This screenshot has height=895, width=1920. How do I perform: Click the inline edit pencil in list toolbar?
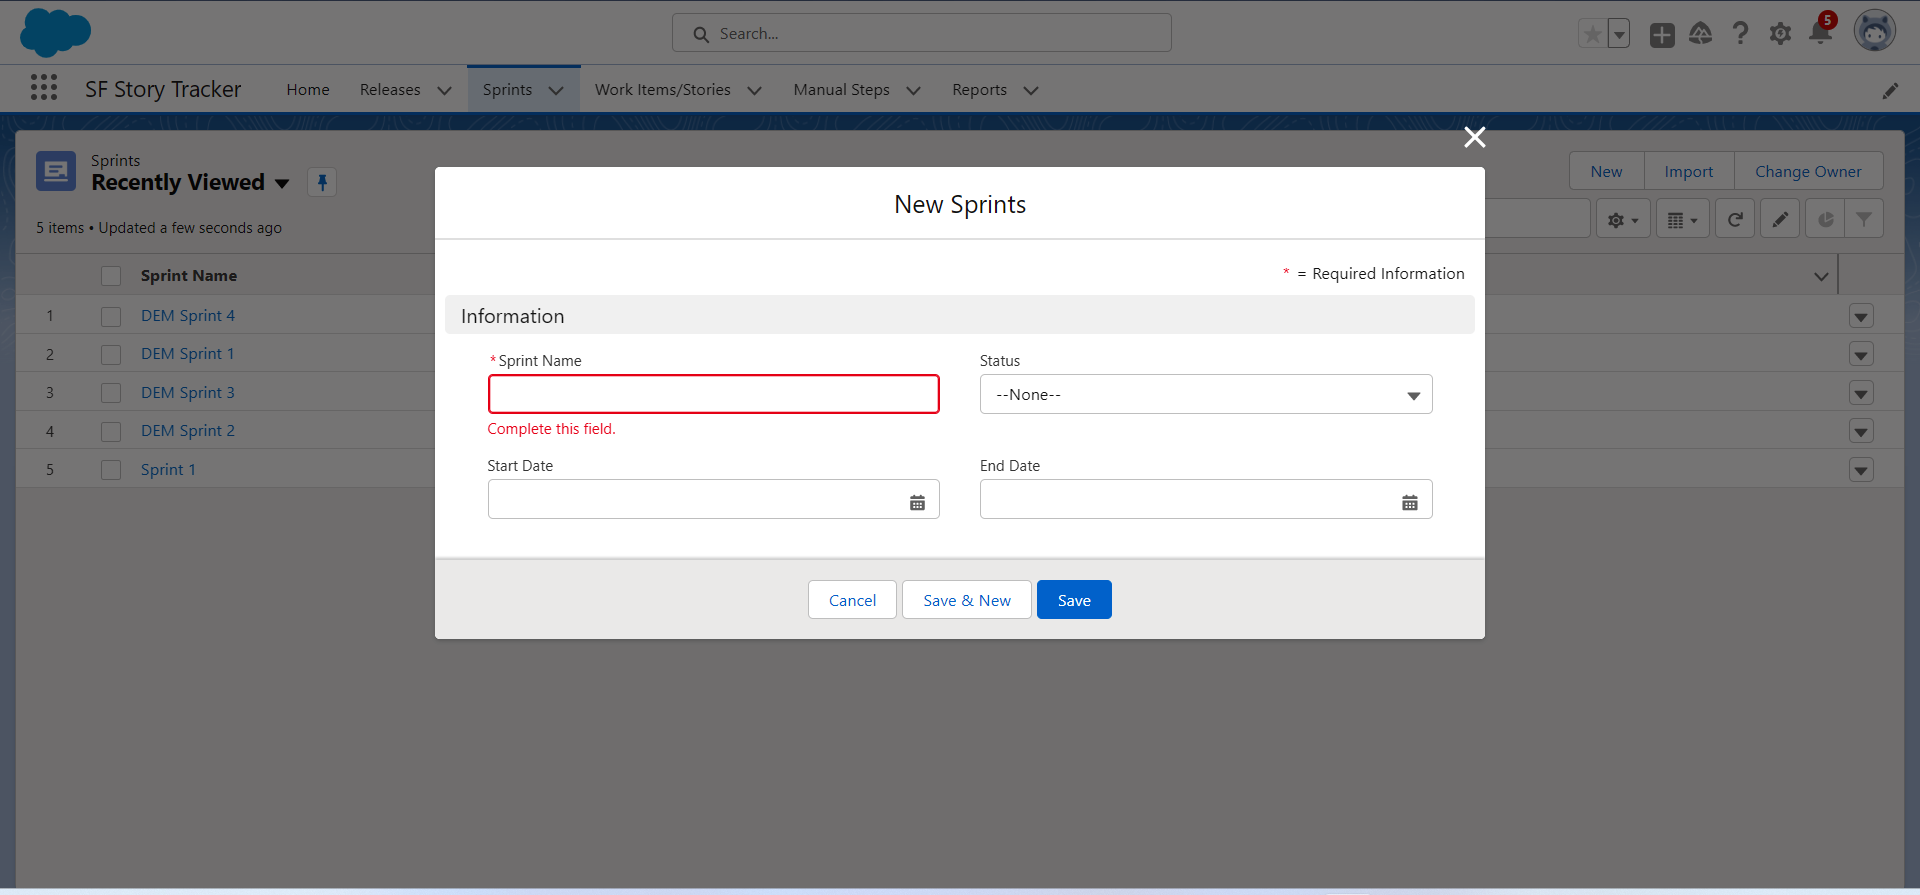pos(1780,219)
